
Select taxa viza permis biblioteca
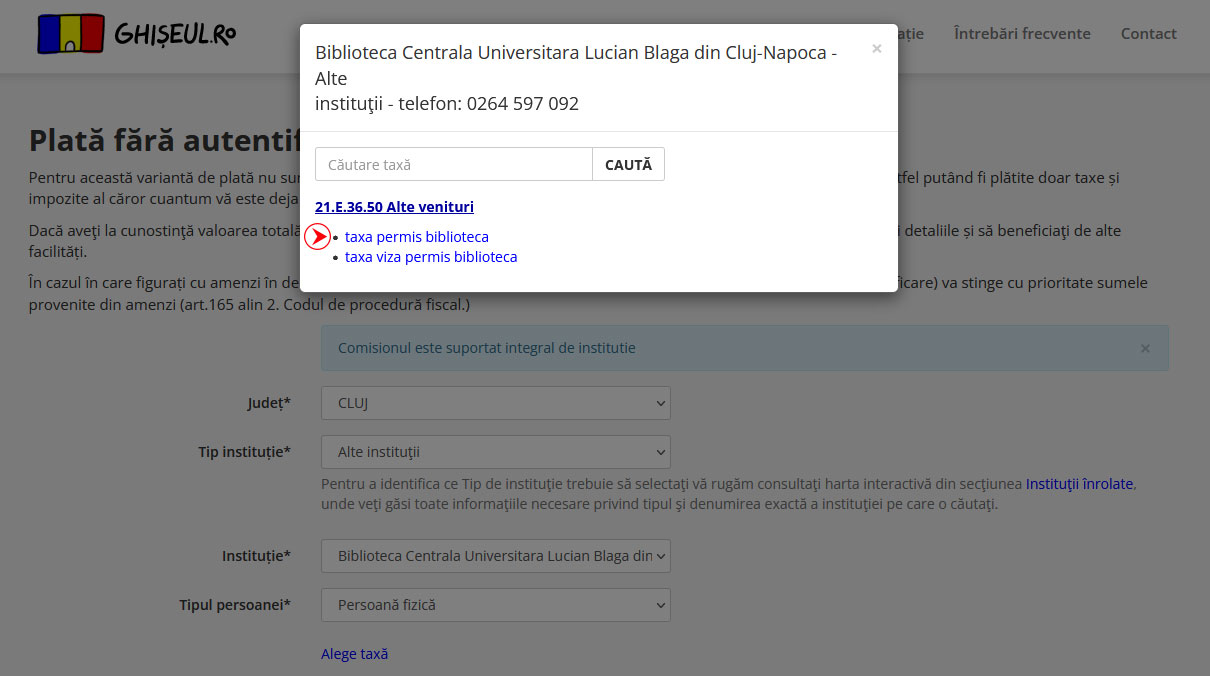click(431, 257)
